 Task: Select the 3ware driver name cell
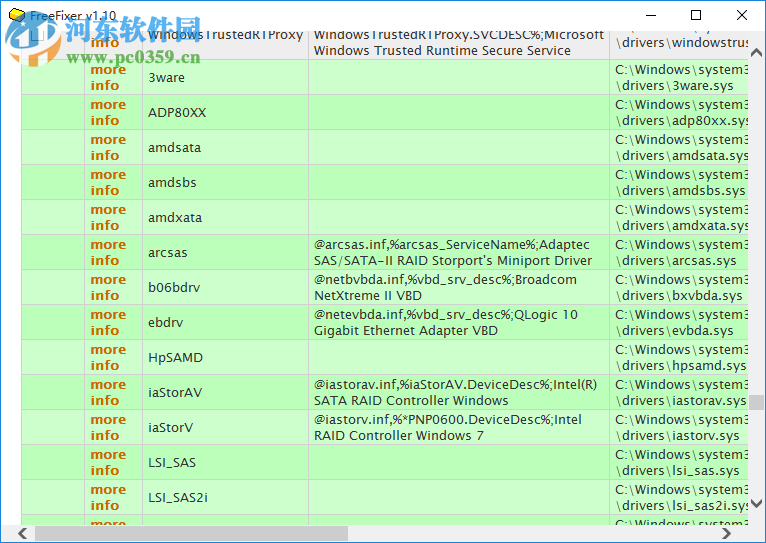click(x=225, y=77)
